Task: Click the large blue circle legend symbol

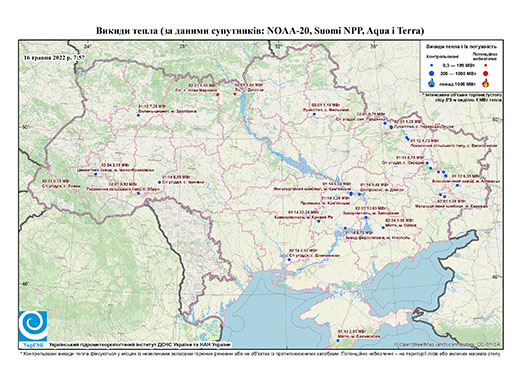Action: click(432, 73)
